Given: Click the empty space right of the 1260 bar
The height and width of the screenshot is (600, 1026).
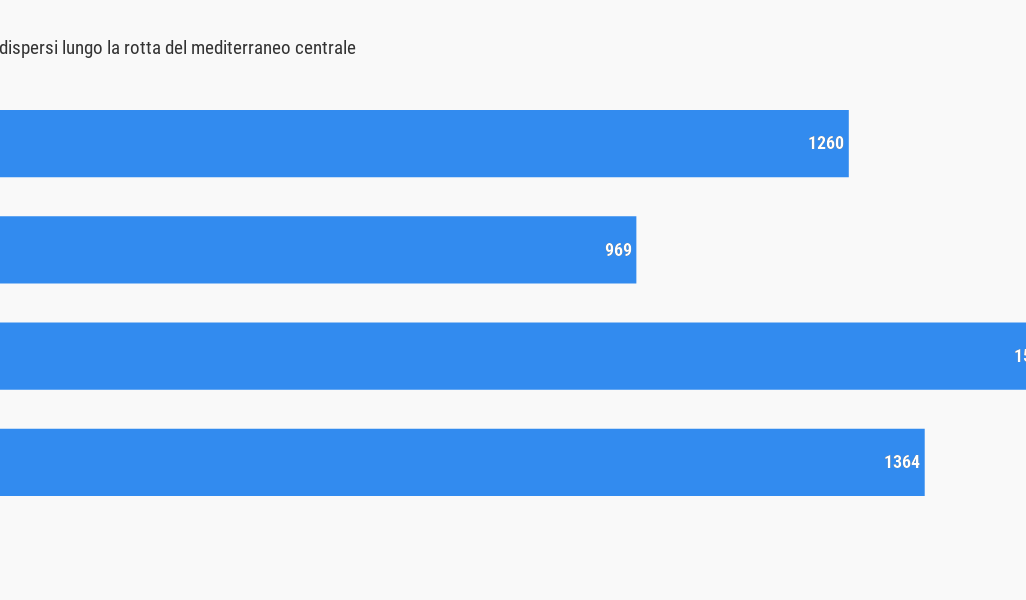Looking at the screenshot, I should click(937, 143).
